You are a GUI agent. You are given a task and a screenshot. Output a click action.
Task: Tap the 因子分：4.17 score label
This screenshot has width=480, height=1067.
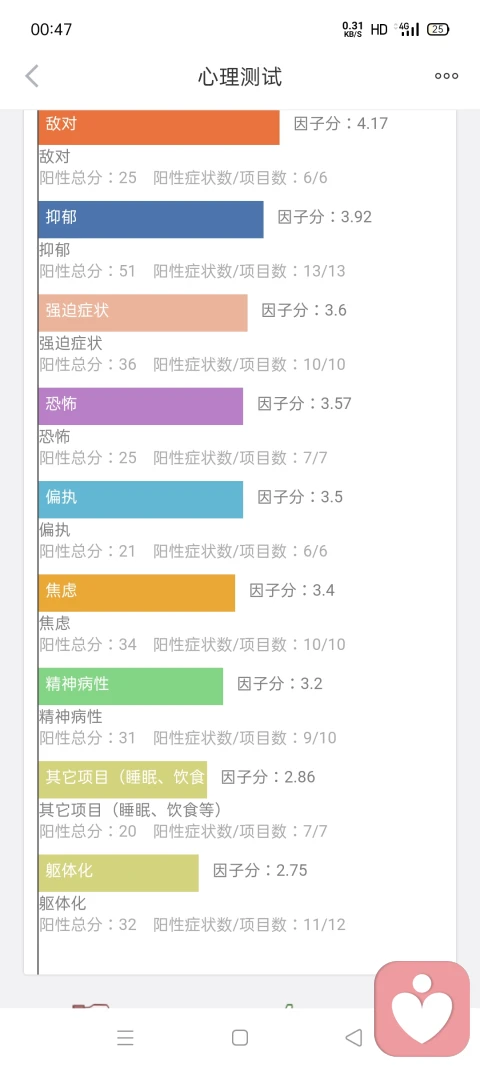coord(340,124)
